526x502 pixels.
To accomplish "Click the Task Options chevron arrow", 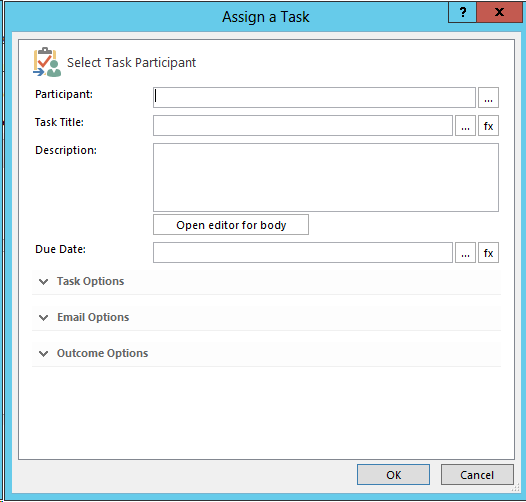I will point(44,282).
